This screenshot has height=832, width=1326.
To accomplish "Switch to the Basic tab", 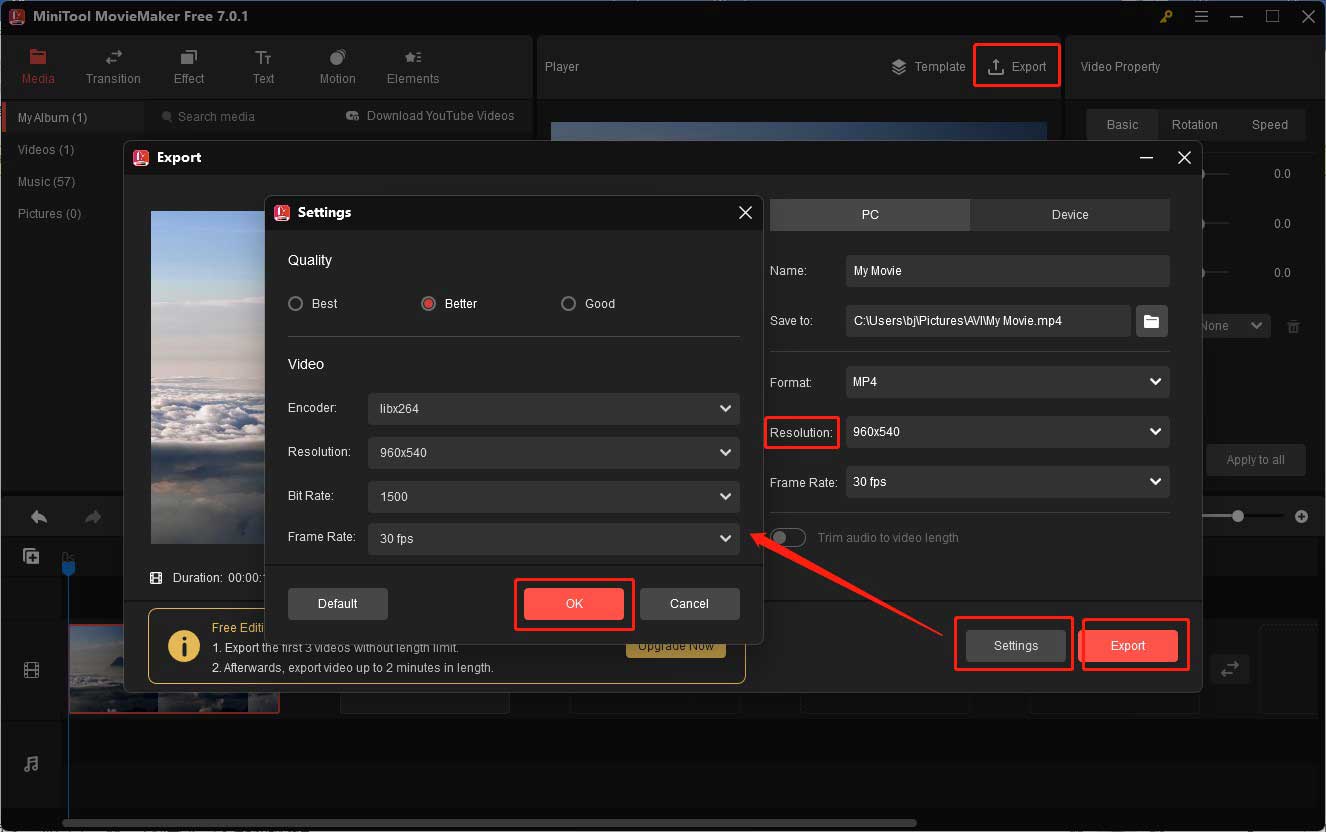I will pyautogui.click(x=1122, y=125).
